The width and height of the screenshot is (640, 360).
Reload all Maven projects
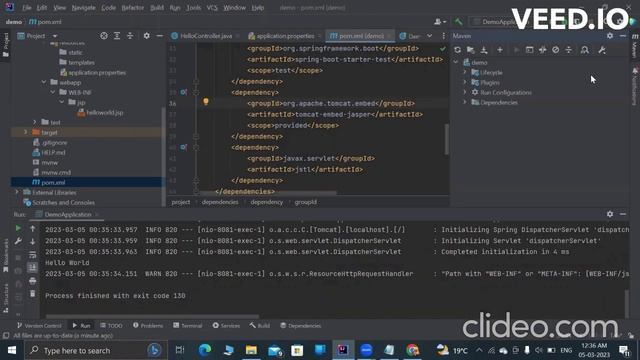pyautogui.click(x=458, y=50)
